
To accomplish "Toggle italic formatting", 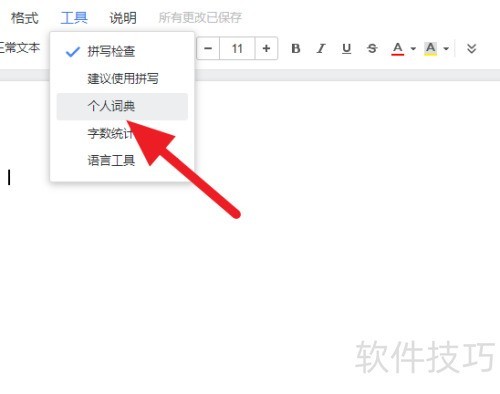I will point(321,49).
